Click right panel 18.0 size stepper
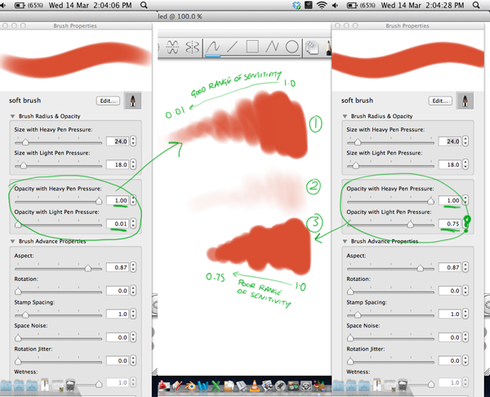The height and width of the screenshot is (397, 490). coord(465,164)
